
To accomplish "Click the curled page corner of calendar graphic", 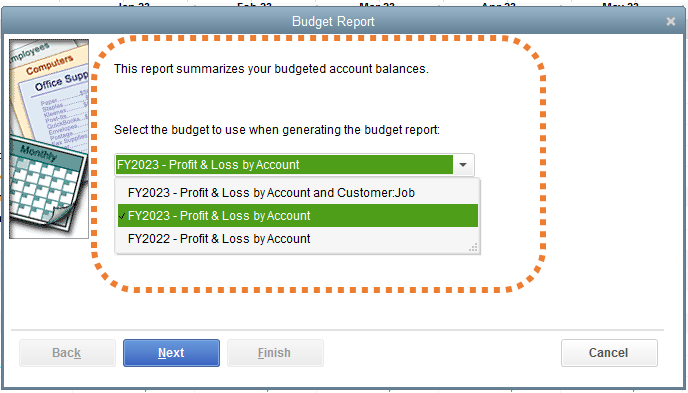I will click(59, 215).
